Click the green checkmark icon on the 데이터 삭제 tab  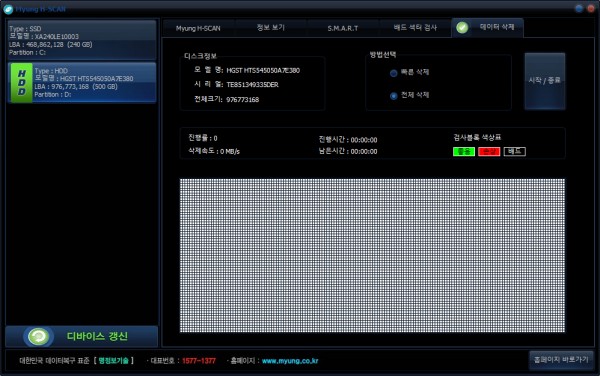462,28
